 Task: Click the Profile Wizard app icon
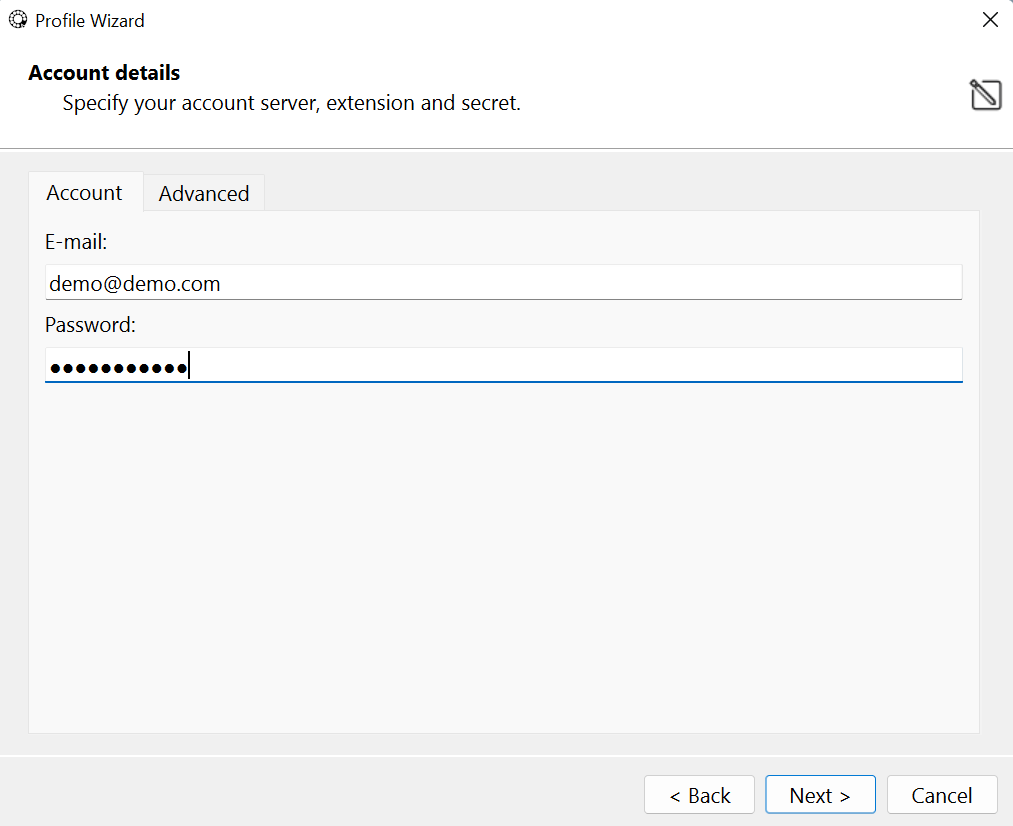pyautogui.click(x=18, y=20)
